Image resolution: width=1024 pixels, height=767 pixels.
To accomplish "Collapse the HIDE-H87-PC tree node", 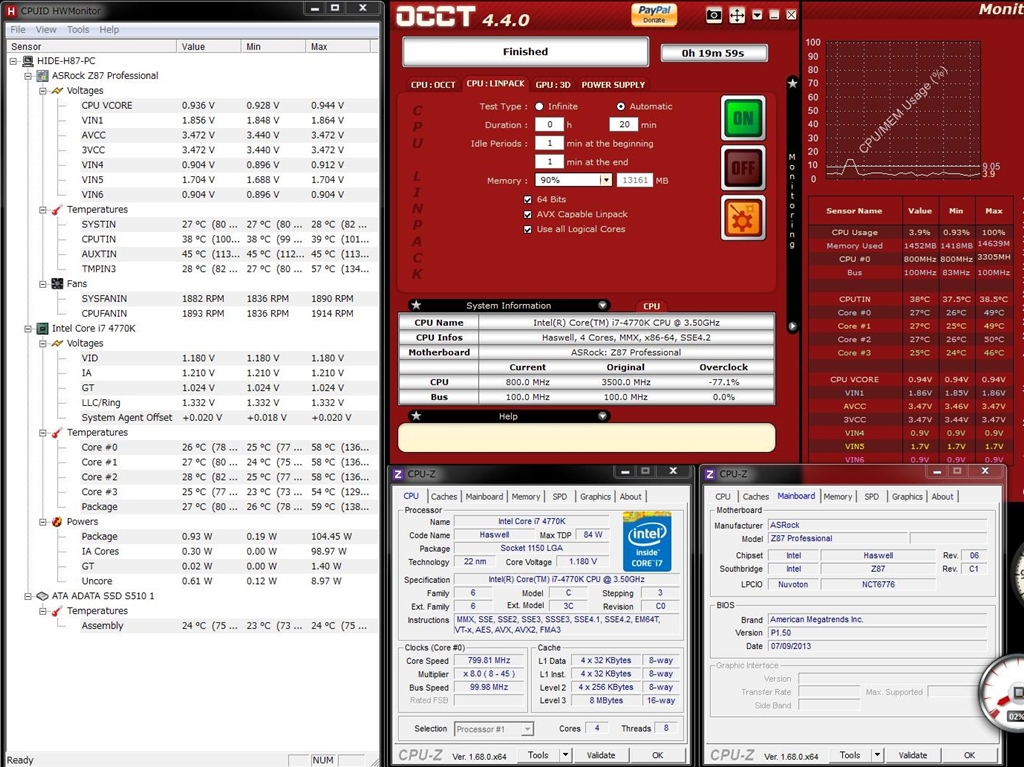I will point(13,61).
